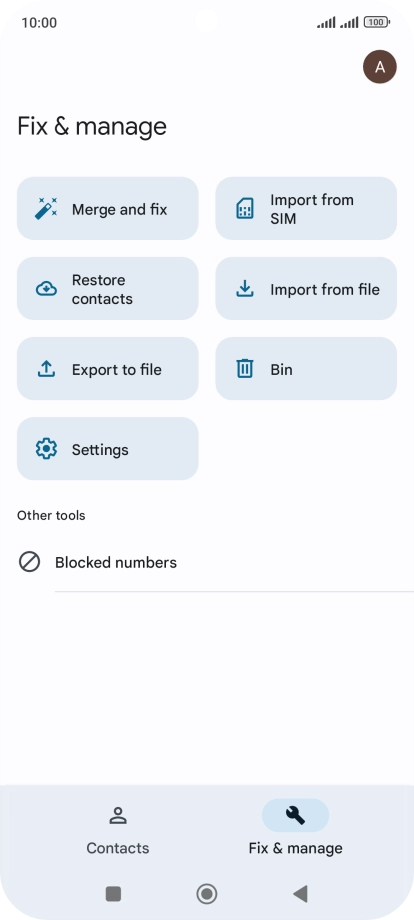Tap the Android back triangle button

(300, 894)
